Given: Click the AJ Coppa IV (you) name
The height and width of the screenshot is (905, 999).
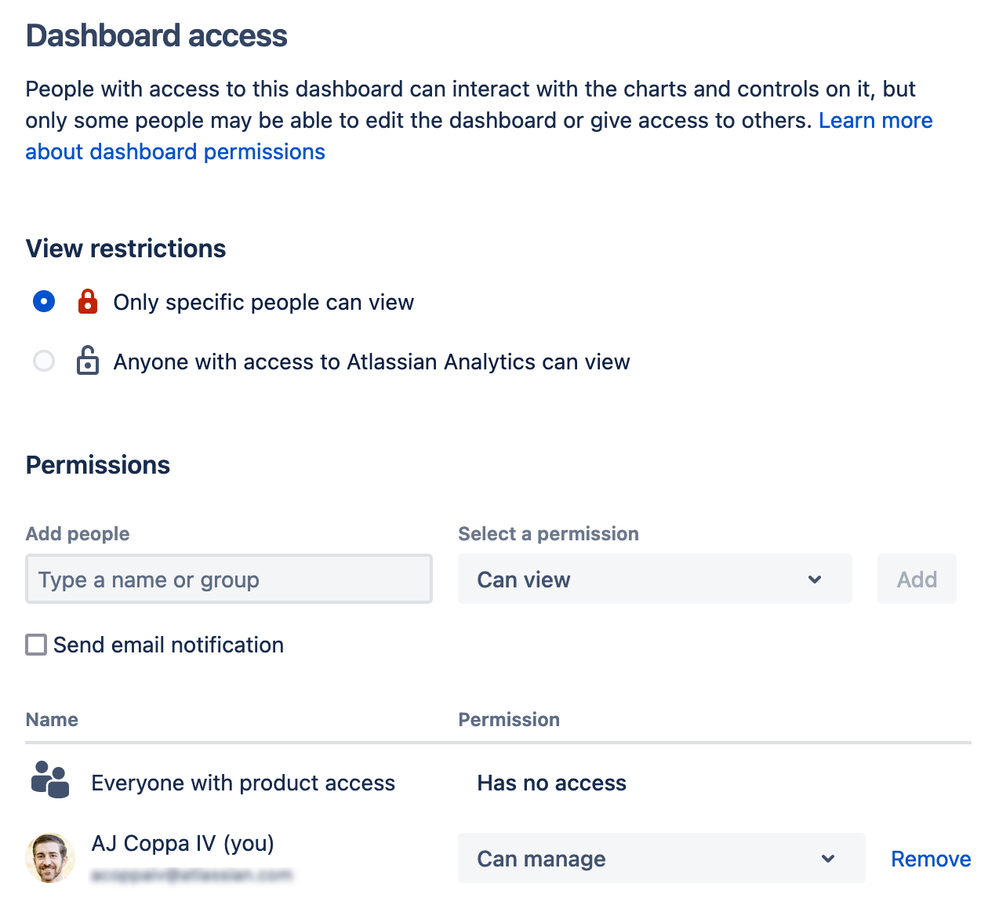Looking at the screenshot, I should pos(182,844).
